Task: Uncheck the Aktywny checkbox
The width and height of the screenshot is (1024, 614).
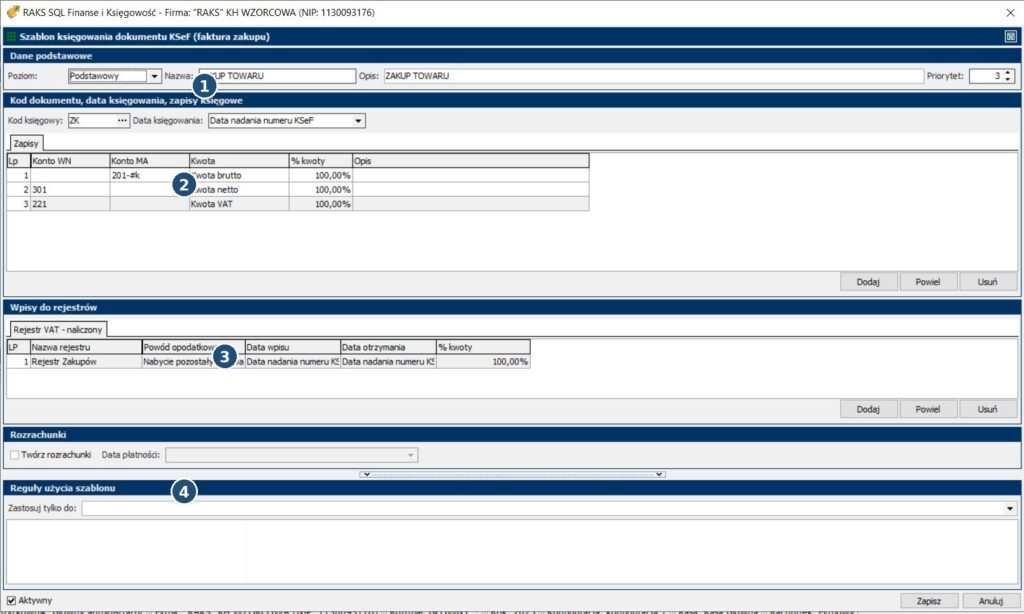Action: (11, 600)
